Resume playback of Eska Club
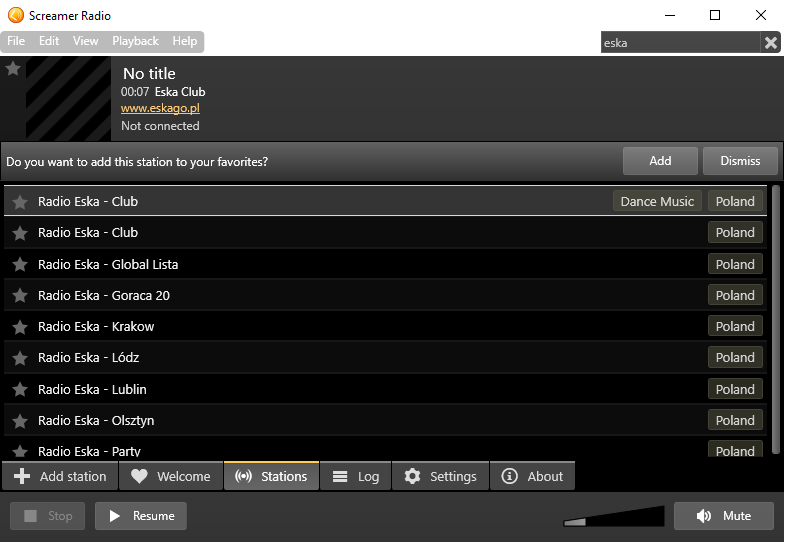 click(141, 516)
